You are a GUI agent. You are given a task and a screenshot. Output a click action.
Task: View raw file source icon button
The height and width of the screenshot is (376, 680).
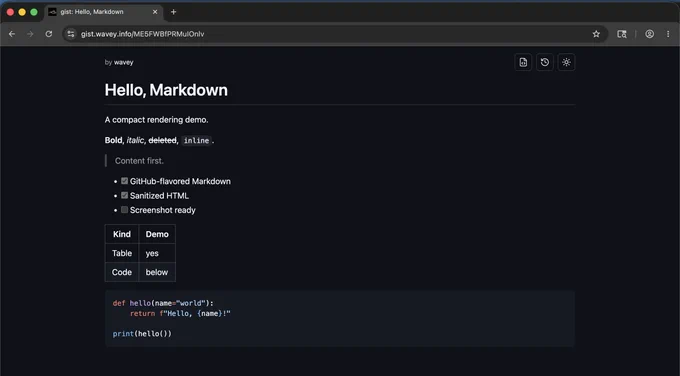coord(523,62)
